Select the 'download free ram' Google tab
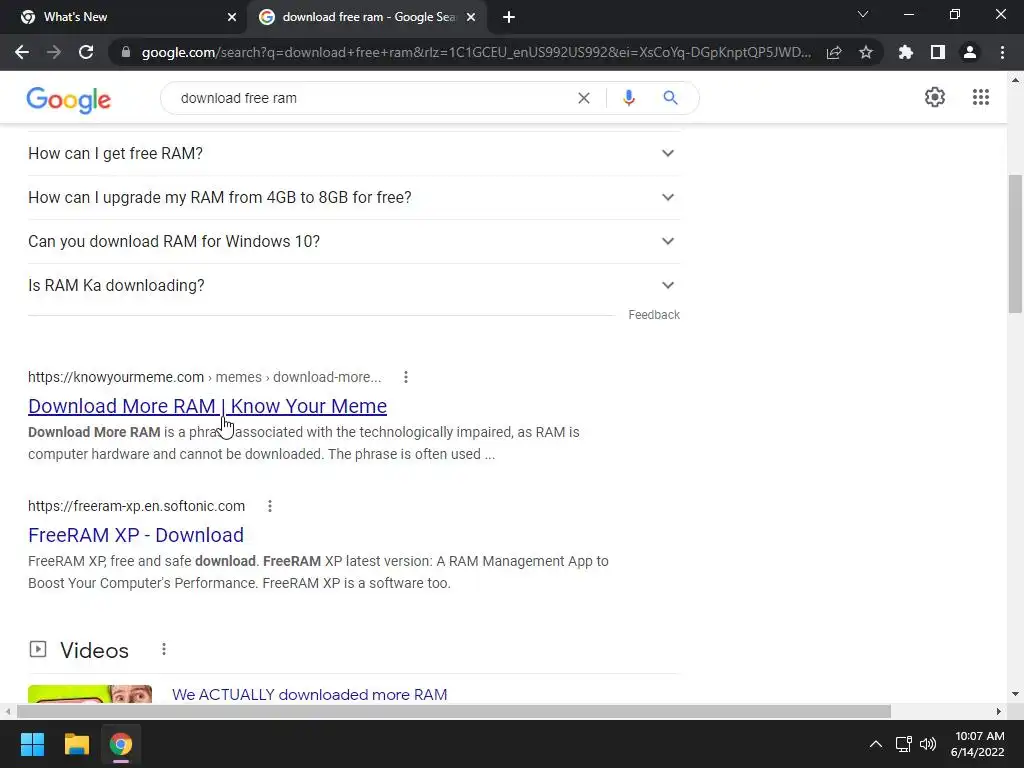 [x=366, y=17]
